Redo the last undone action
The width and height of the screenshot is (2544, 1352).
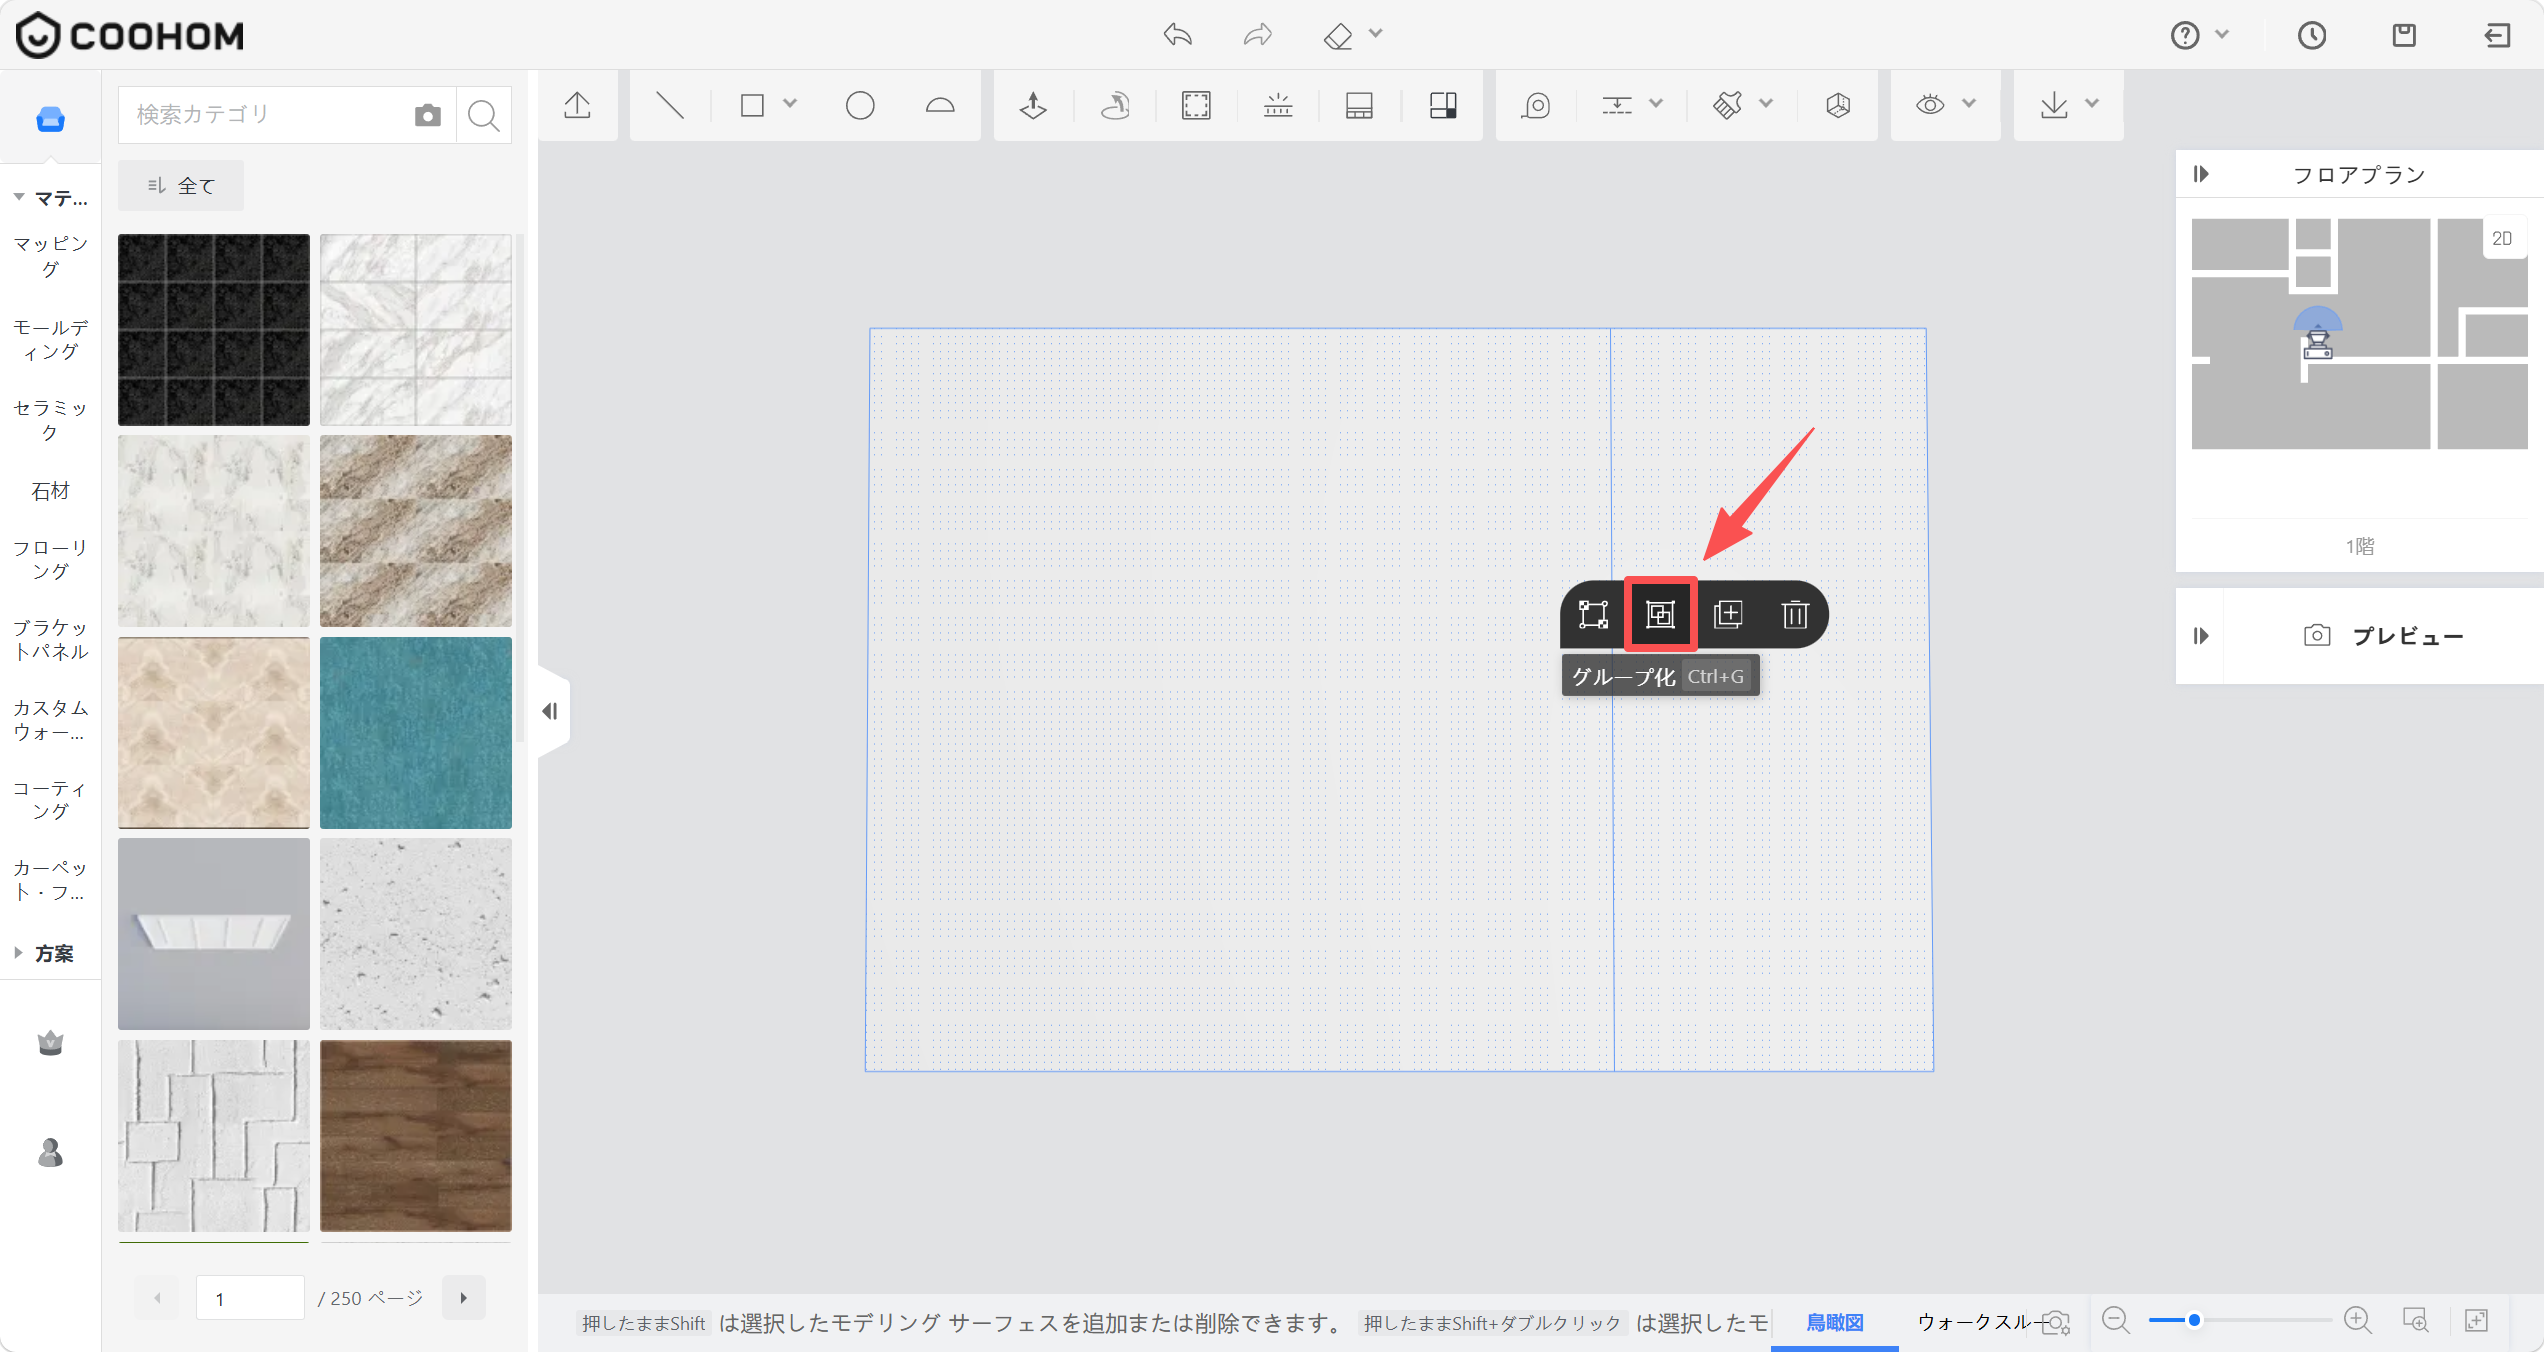[x=1258, y=35]
